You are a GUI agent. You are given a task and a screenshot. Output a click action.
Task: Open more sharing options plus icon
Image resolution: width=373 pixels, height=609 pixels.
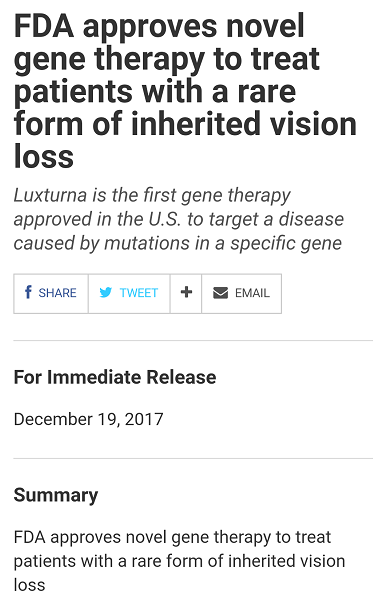click(186, 292)
